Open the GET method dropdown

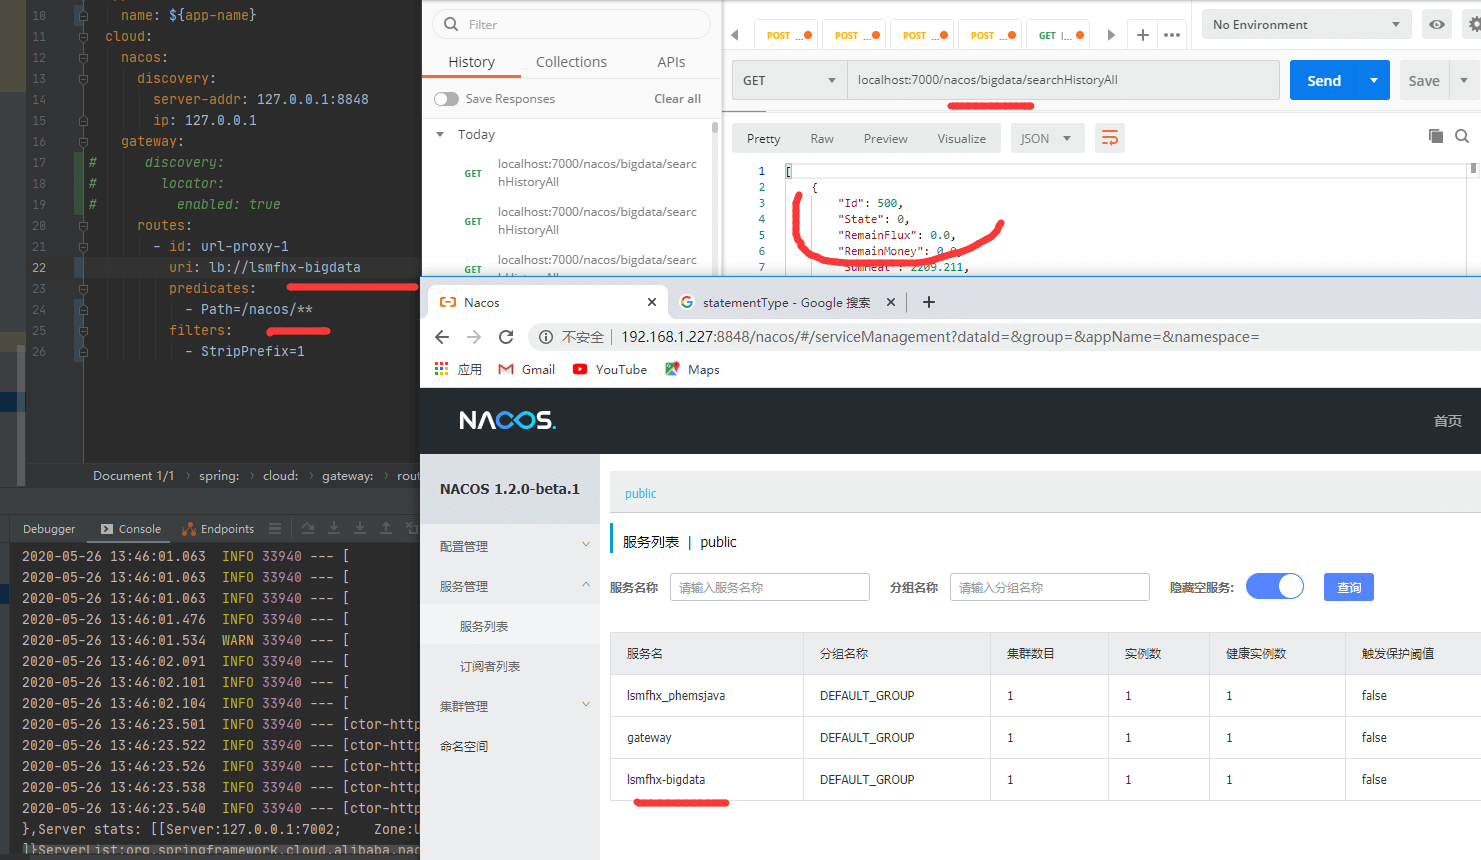pyautogui.click(x=789, y=80)
